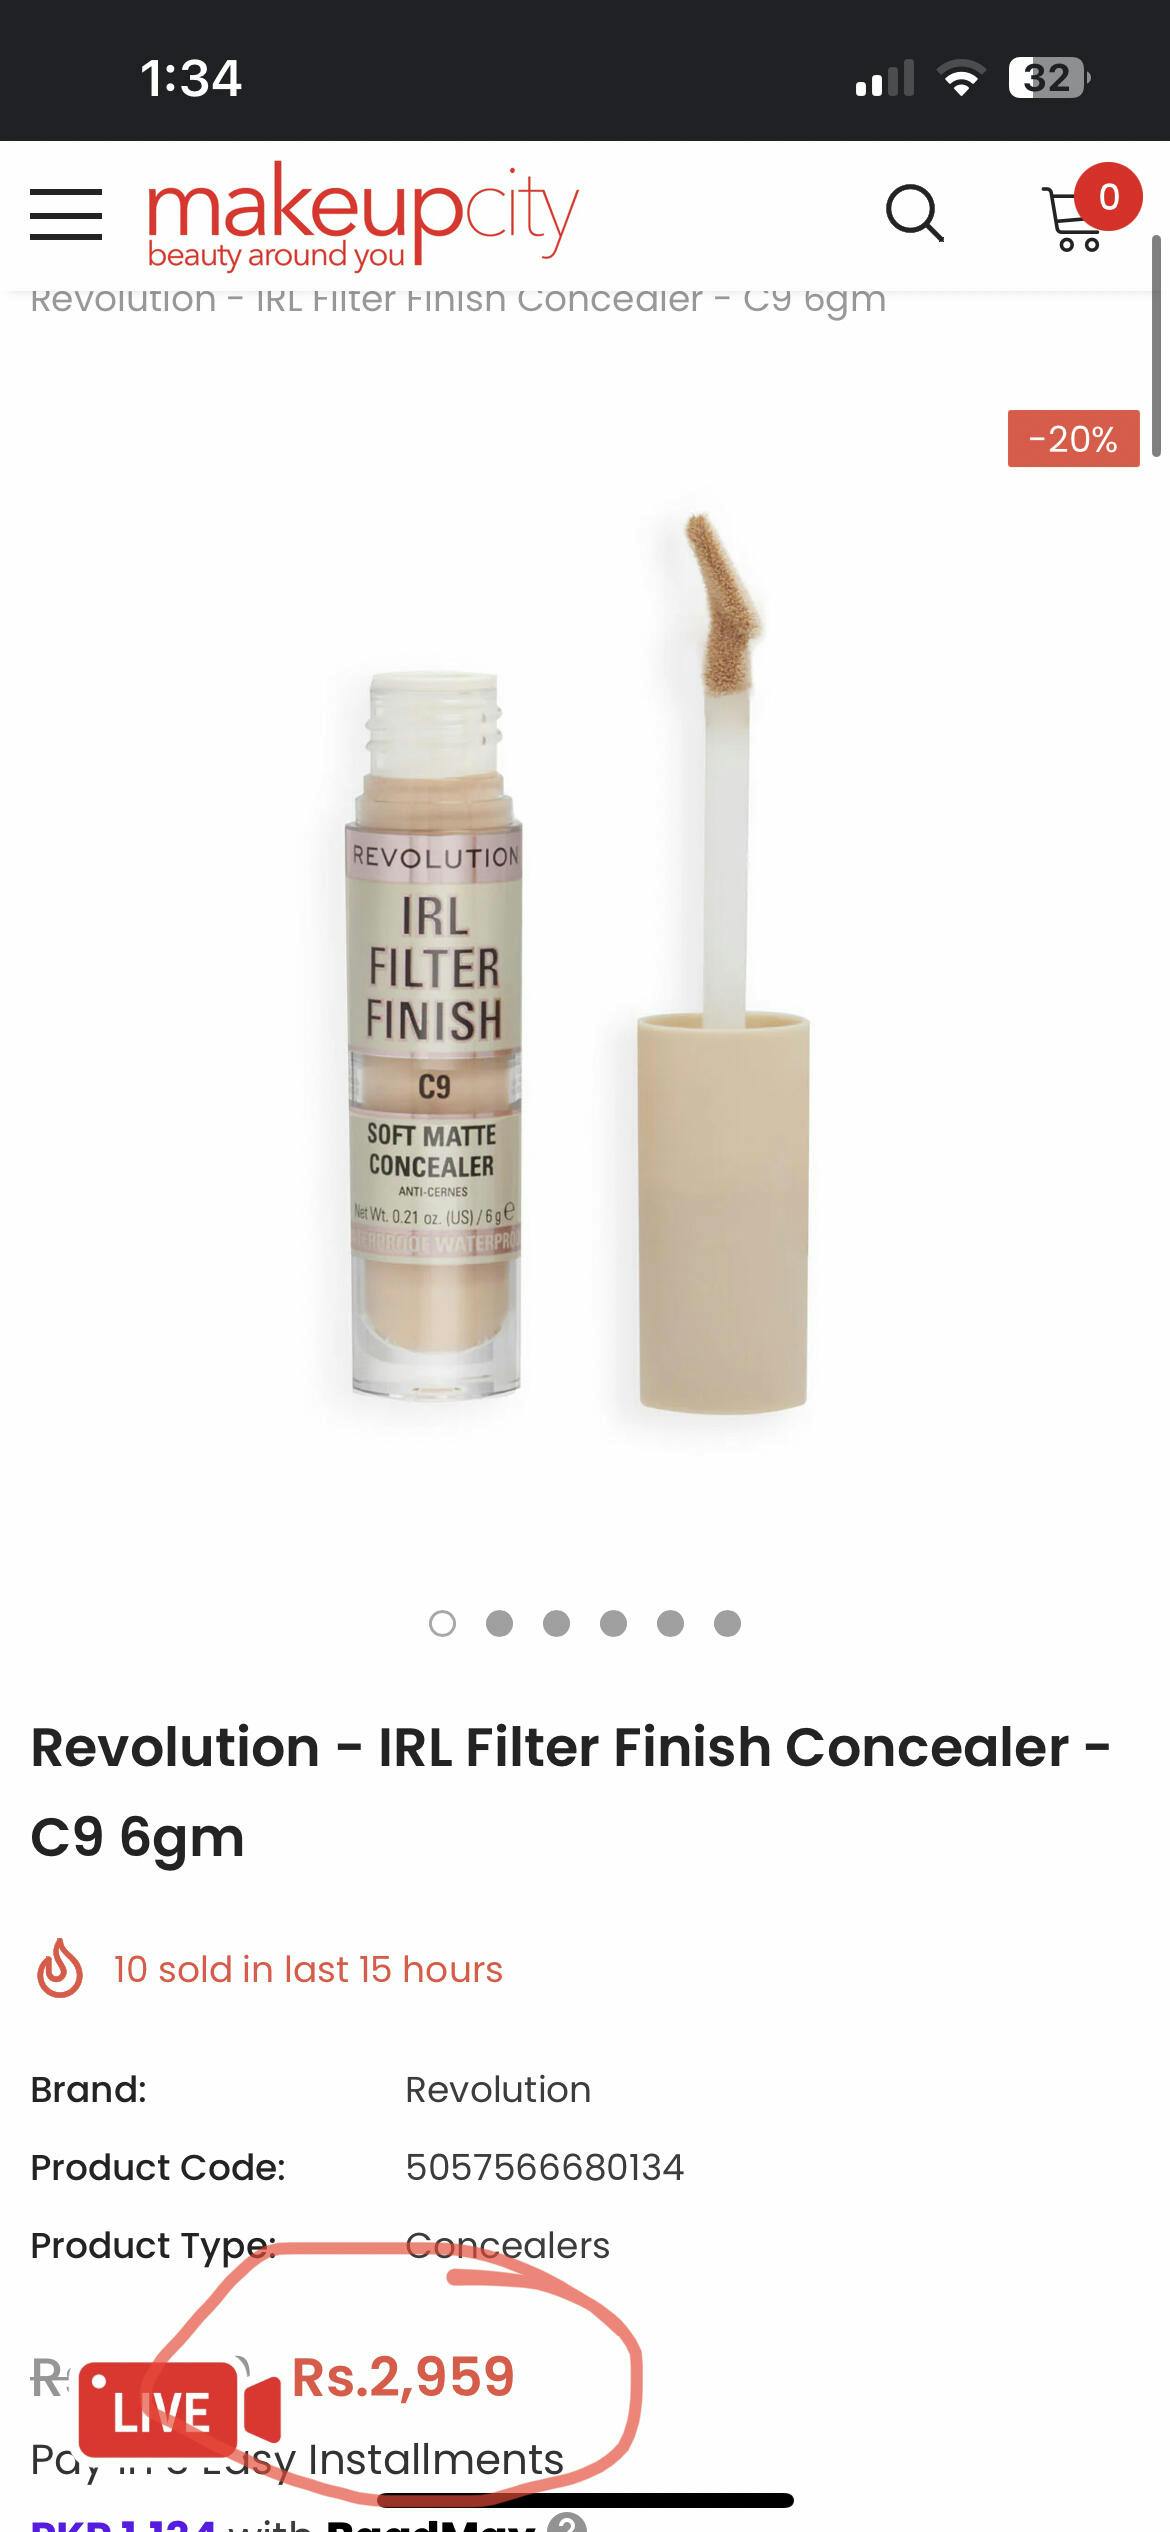
Task: Tap the flame hot-selling icon
Action: click(60, 1968)
